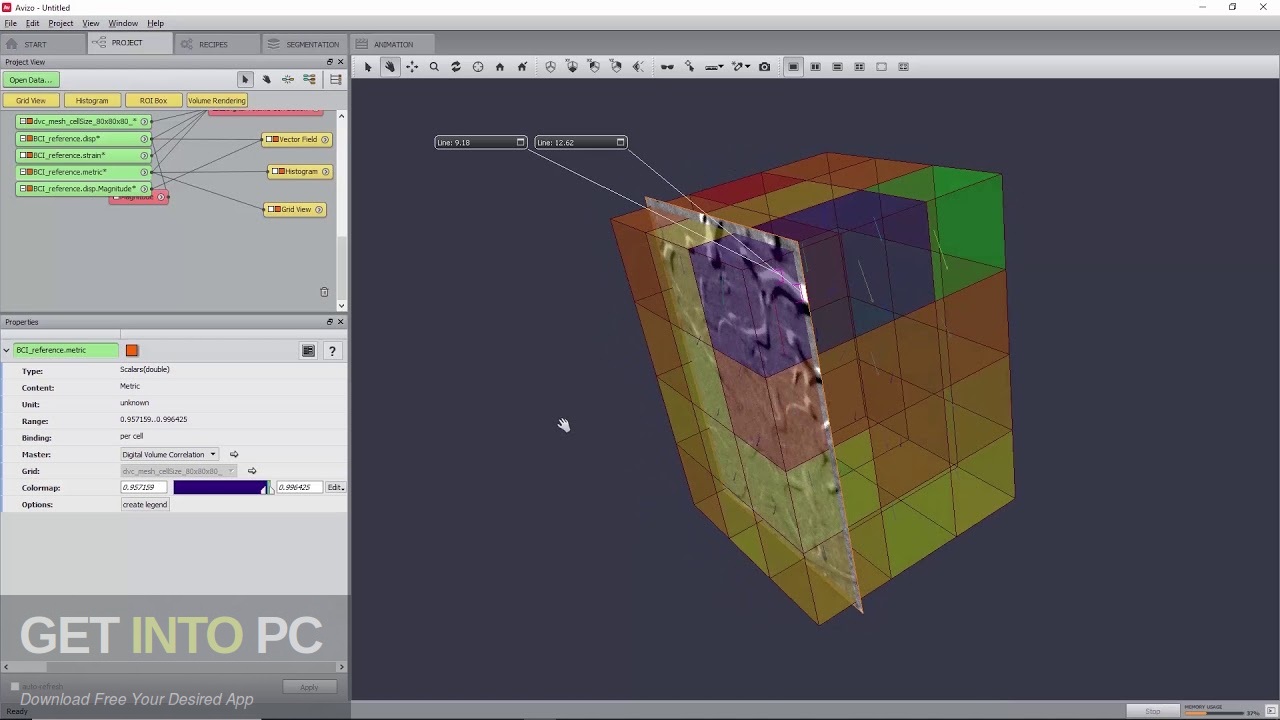Click the perspective/orthographic view icon
This screenshot has width=1280, height=720.
coord(550,67)
